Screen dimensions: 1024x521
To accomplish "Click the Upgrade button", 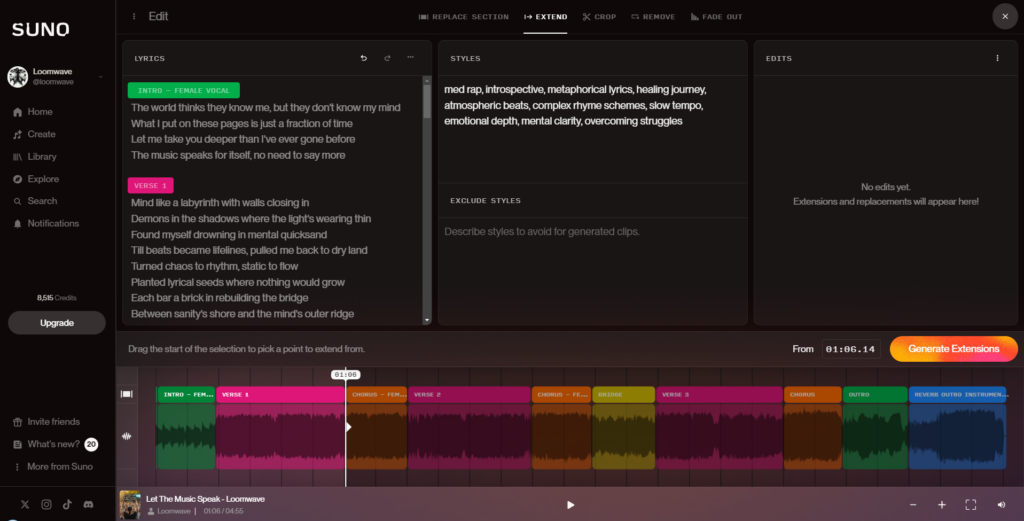I will click(57, 323).
